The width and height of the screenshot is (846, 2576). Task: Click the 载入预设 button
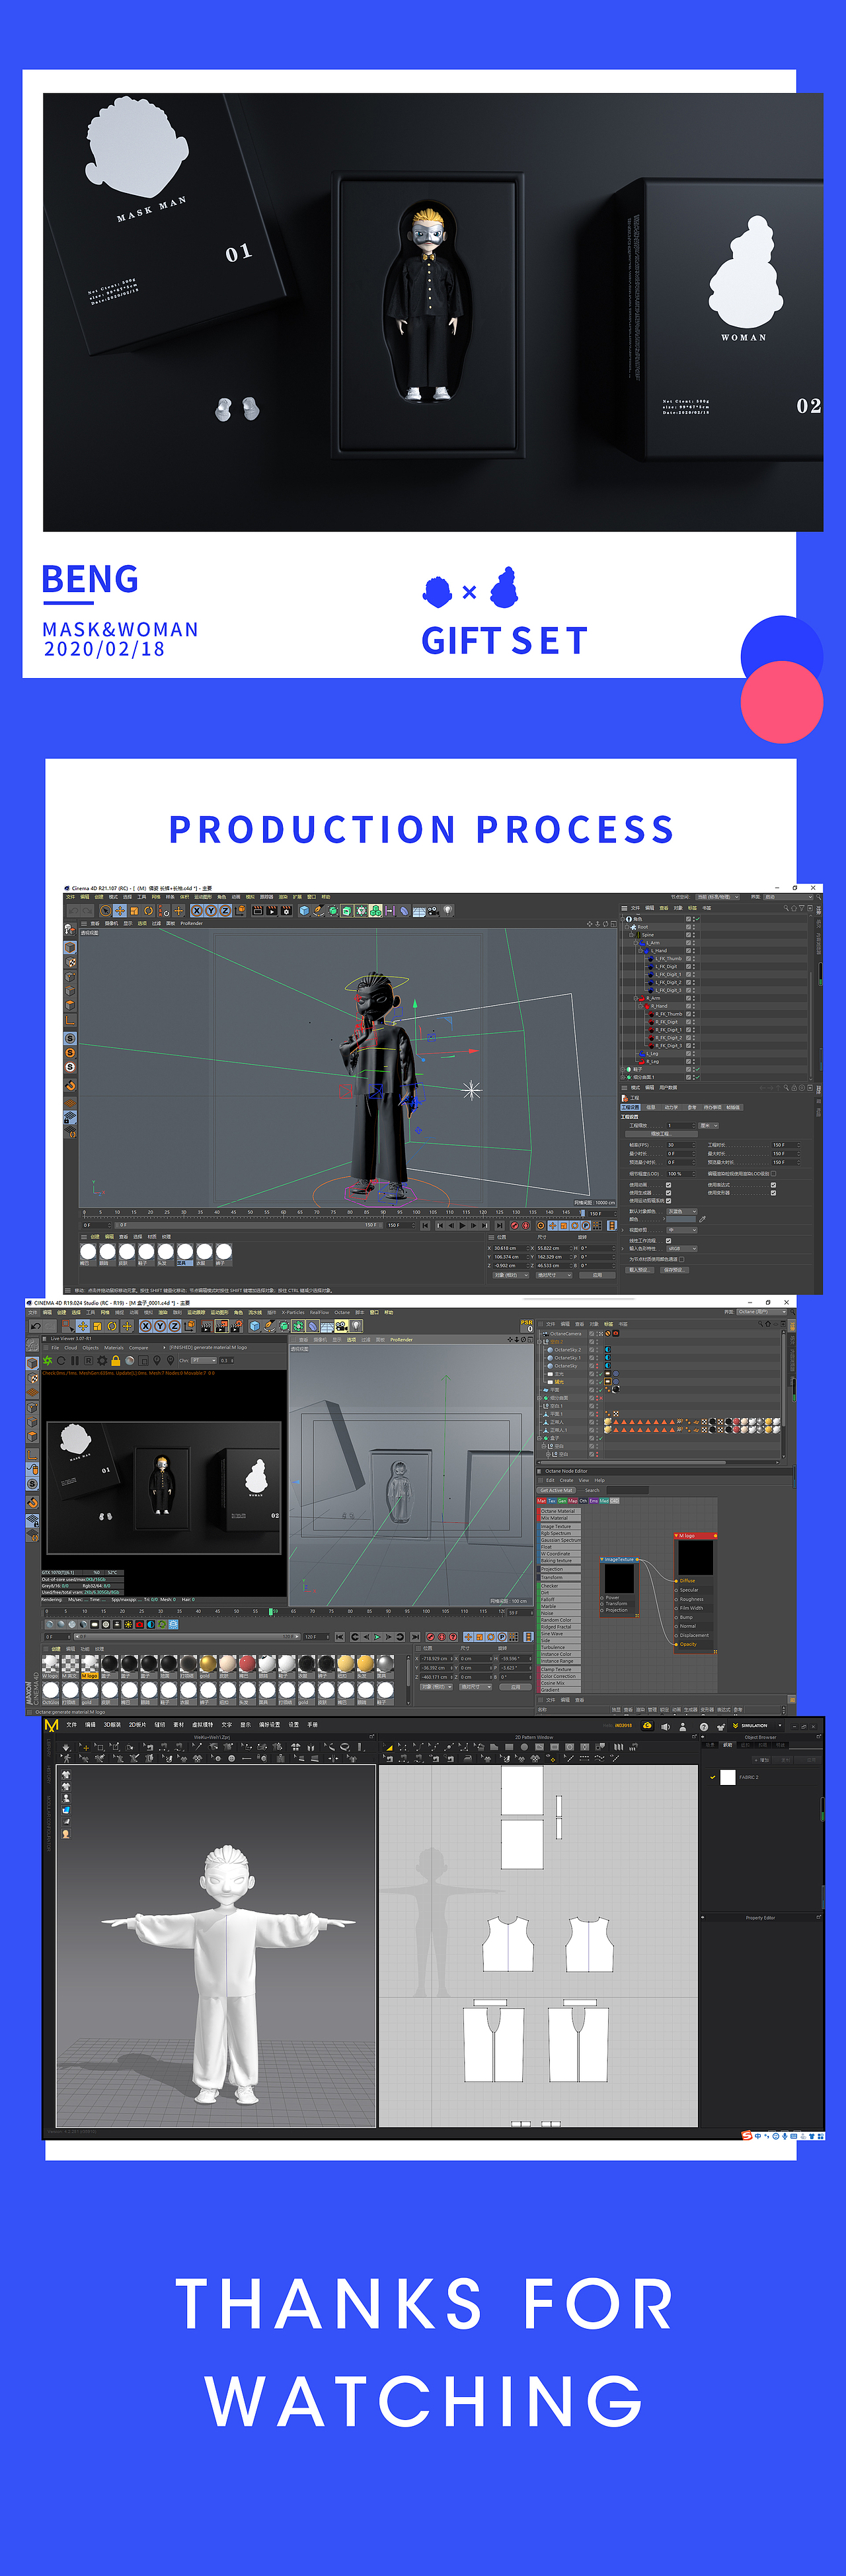(x=639, y=1270)
